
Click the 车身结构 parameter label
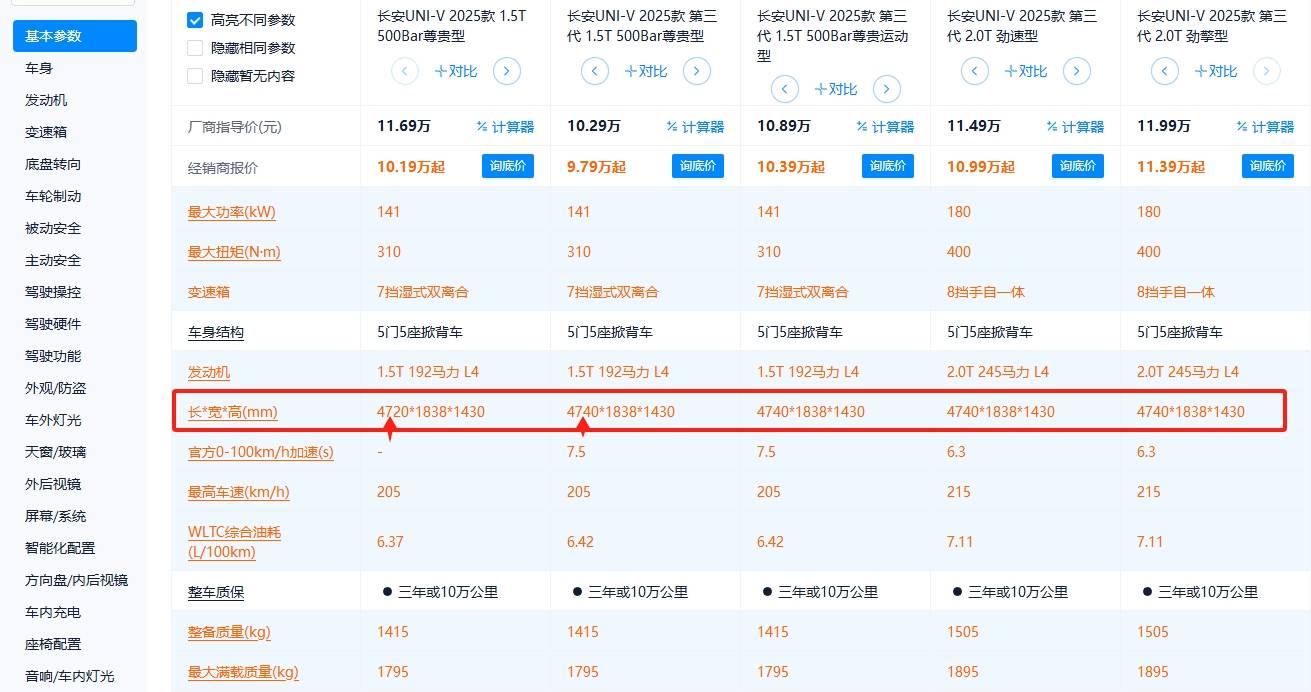[x=216, y=332]
